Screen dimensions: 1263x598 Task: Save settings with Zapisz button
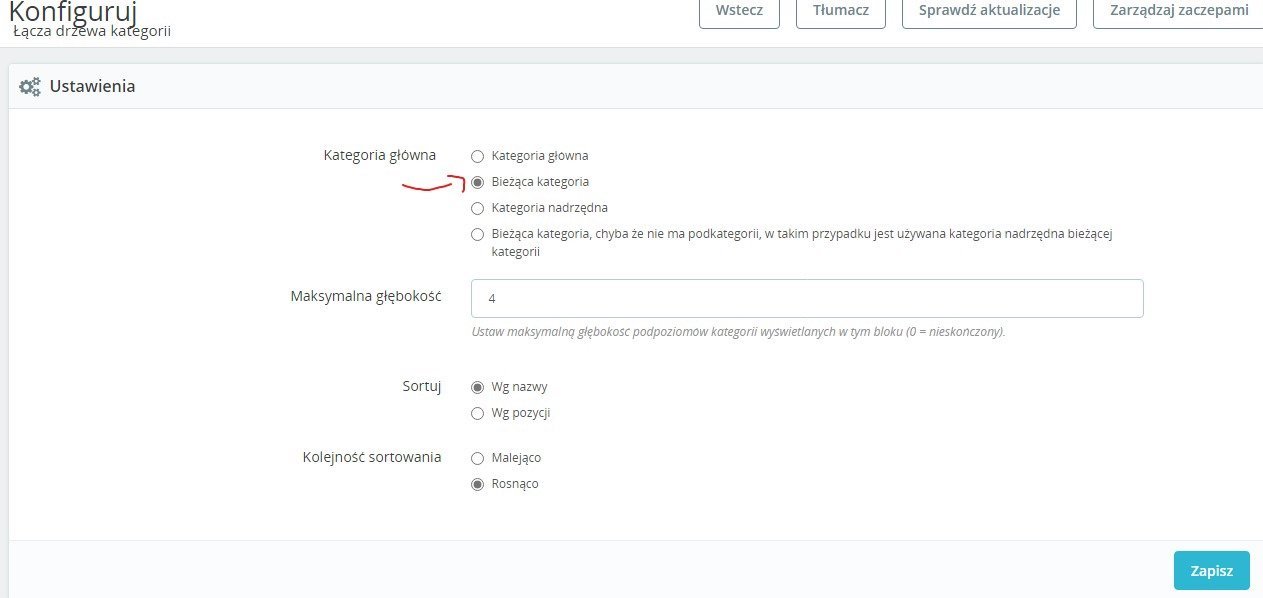pyautogui.click(x=1211, y=571)
